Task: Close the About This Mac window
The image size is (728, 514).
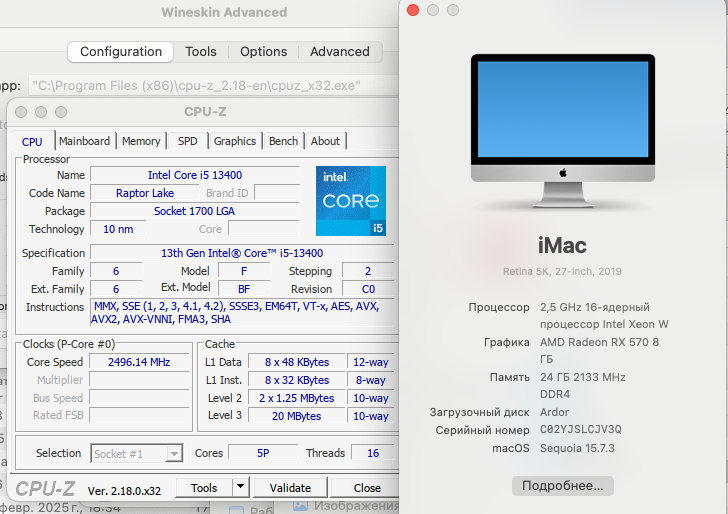Action: 413,10
